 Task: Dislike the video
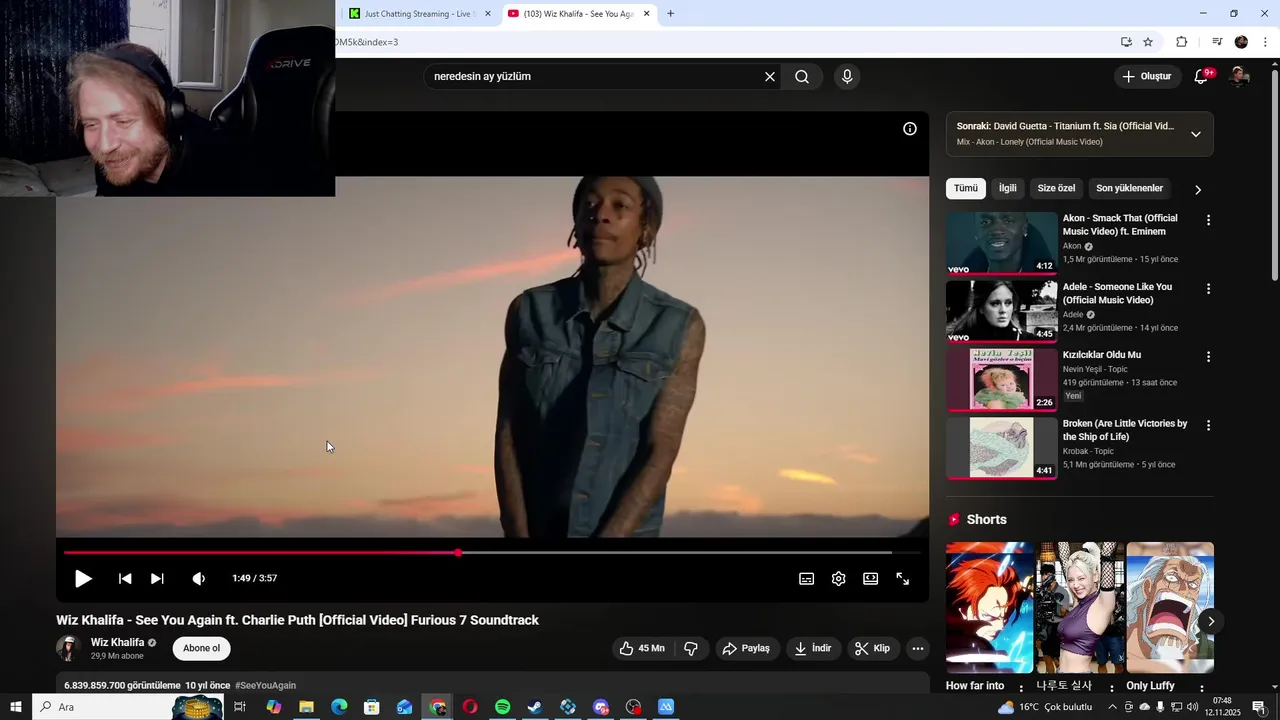691,648
